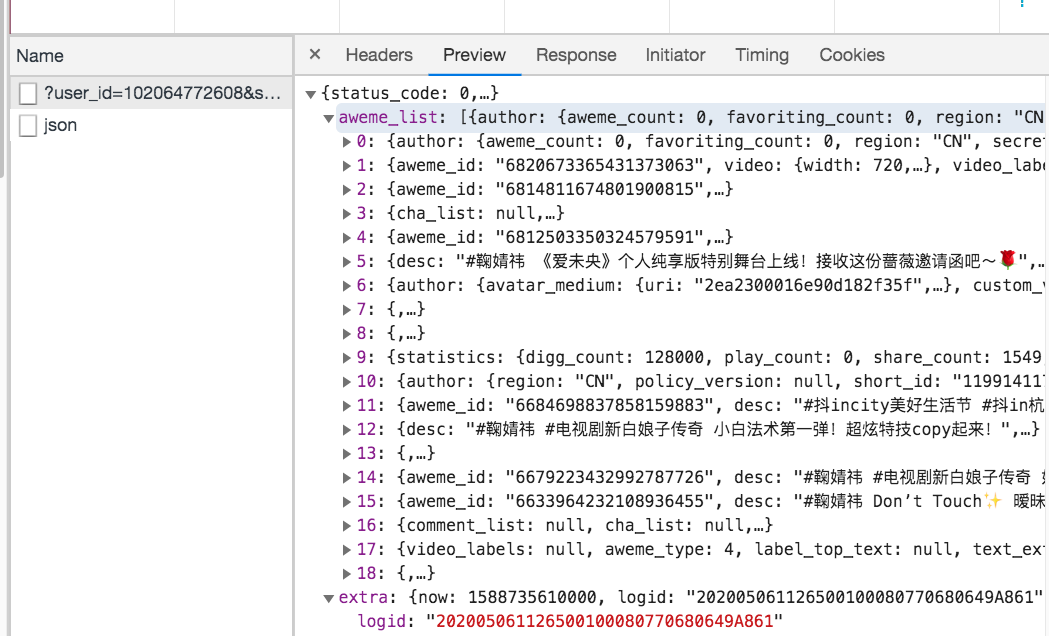Select the json request row
The width and height of the screenshot is (1049, 636).
click(x=151, y=125)
